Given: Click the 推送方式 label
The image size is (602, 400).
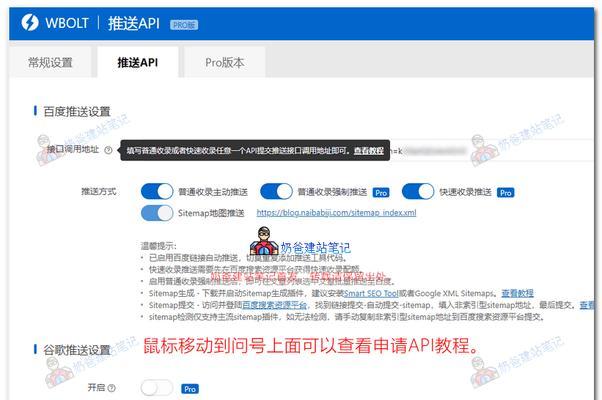Looking at the screenshot, I should click(x=99, y=192).
